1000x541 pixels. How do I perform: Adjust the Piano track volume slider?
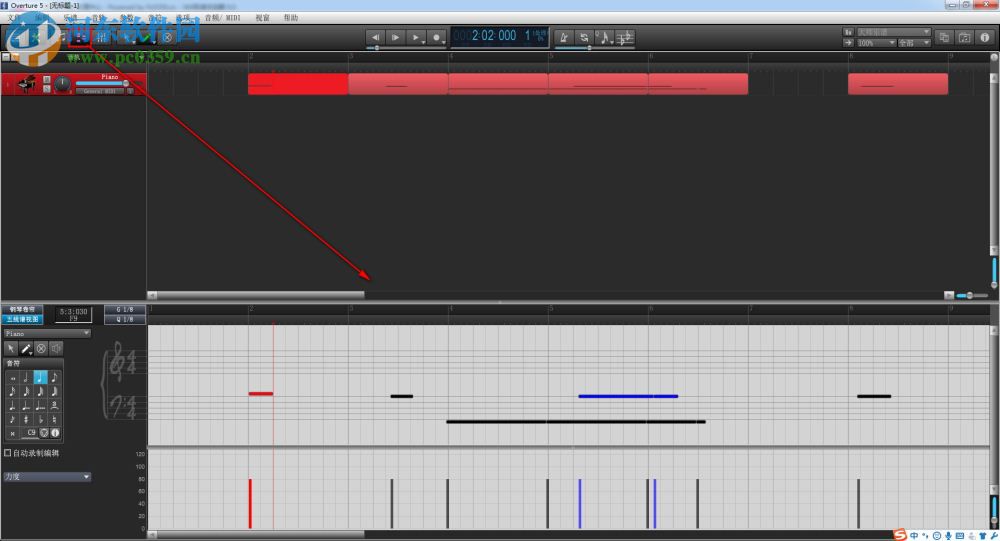point(102,83)
